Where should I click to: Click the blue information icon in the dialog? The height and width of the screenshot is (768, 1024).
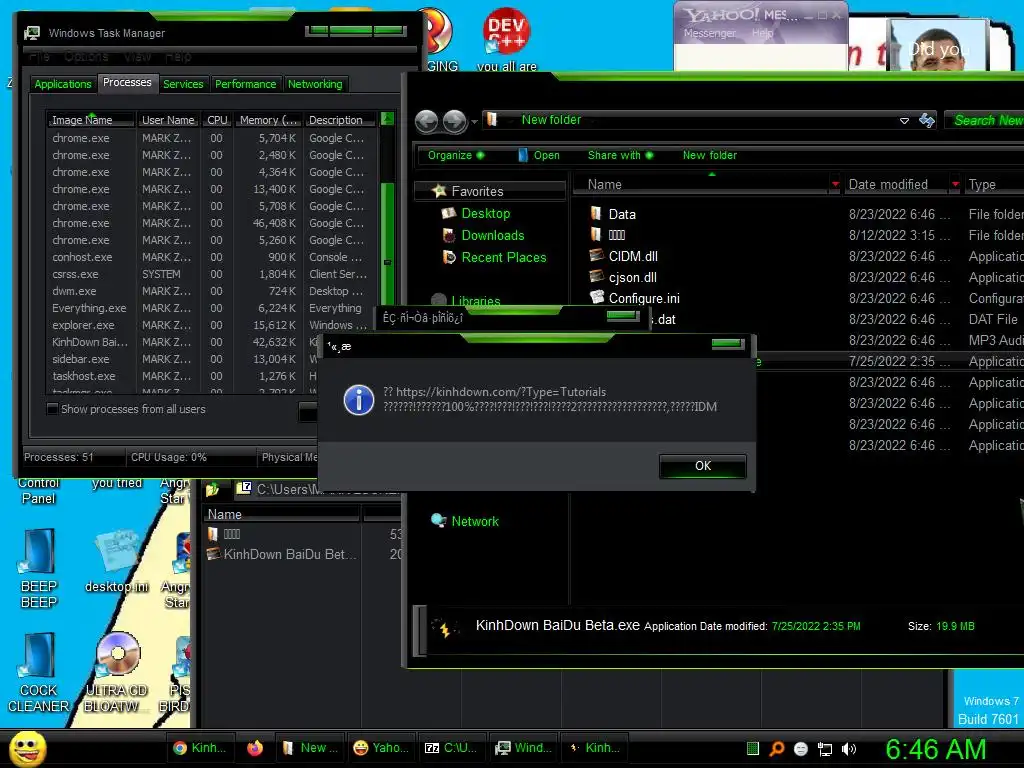(359, 400)
